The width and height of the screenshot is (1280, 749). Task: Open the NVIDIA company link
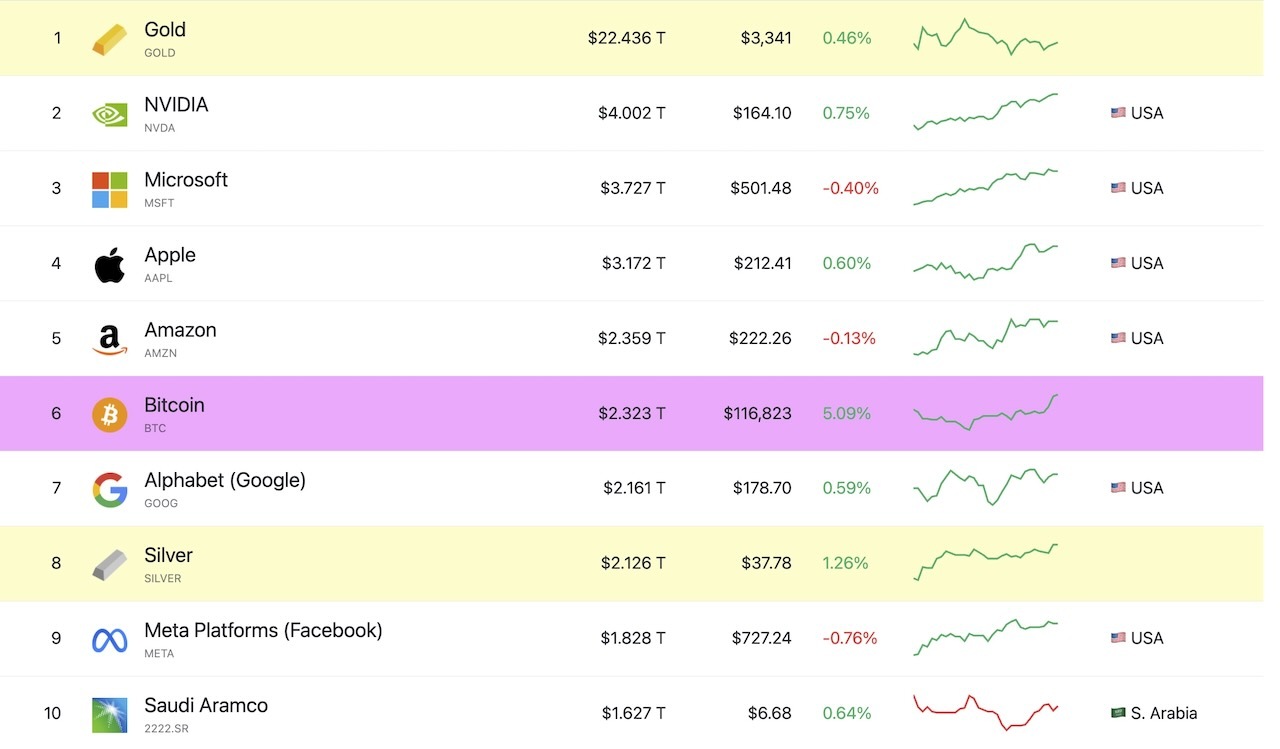pyautogui.click(x=176, y=105)
